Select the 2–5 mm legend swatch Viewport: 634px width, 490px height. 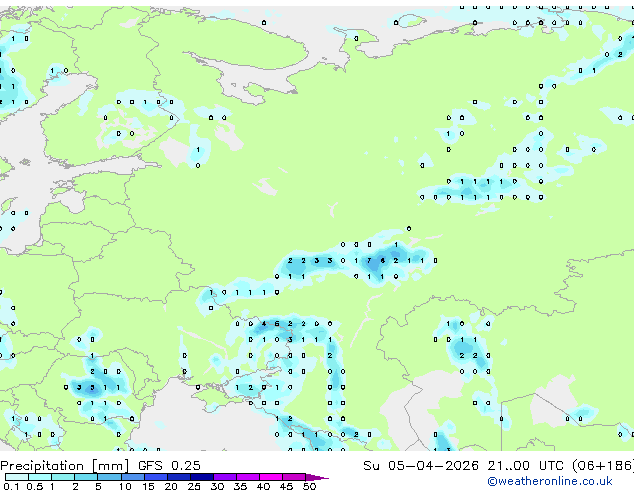coord(86,477)
